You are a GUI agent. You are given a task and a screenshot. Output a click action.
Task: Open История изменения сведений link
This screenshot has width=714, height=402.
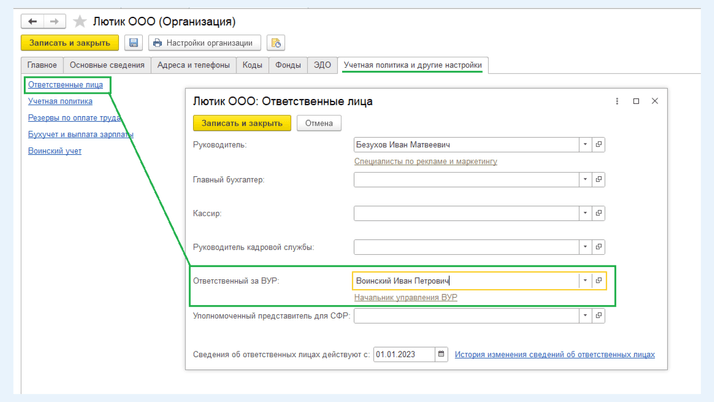pos(554,354)
